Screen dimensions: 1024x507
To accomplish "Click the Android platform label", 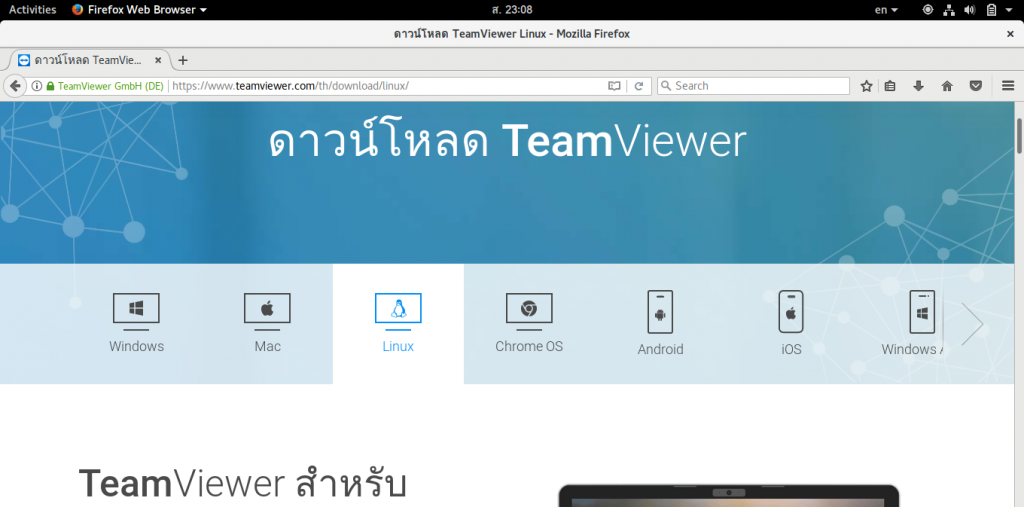I will point(660,350).
